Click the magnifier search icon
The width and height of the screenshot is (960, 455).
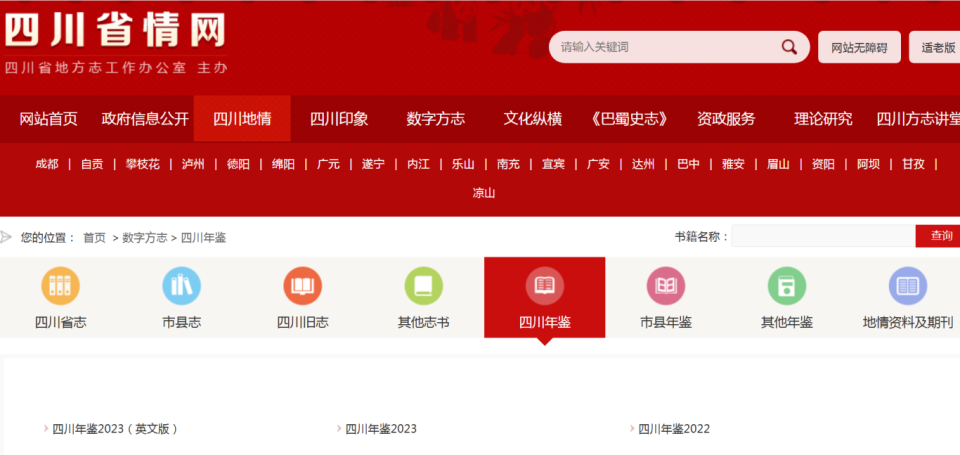789,47
